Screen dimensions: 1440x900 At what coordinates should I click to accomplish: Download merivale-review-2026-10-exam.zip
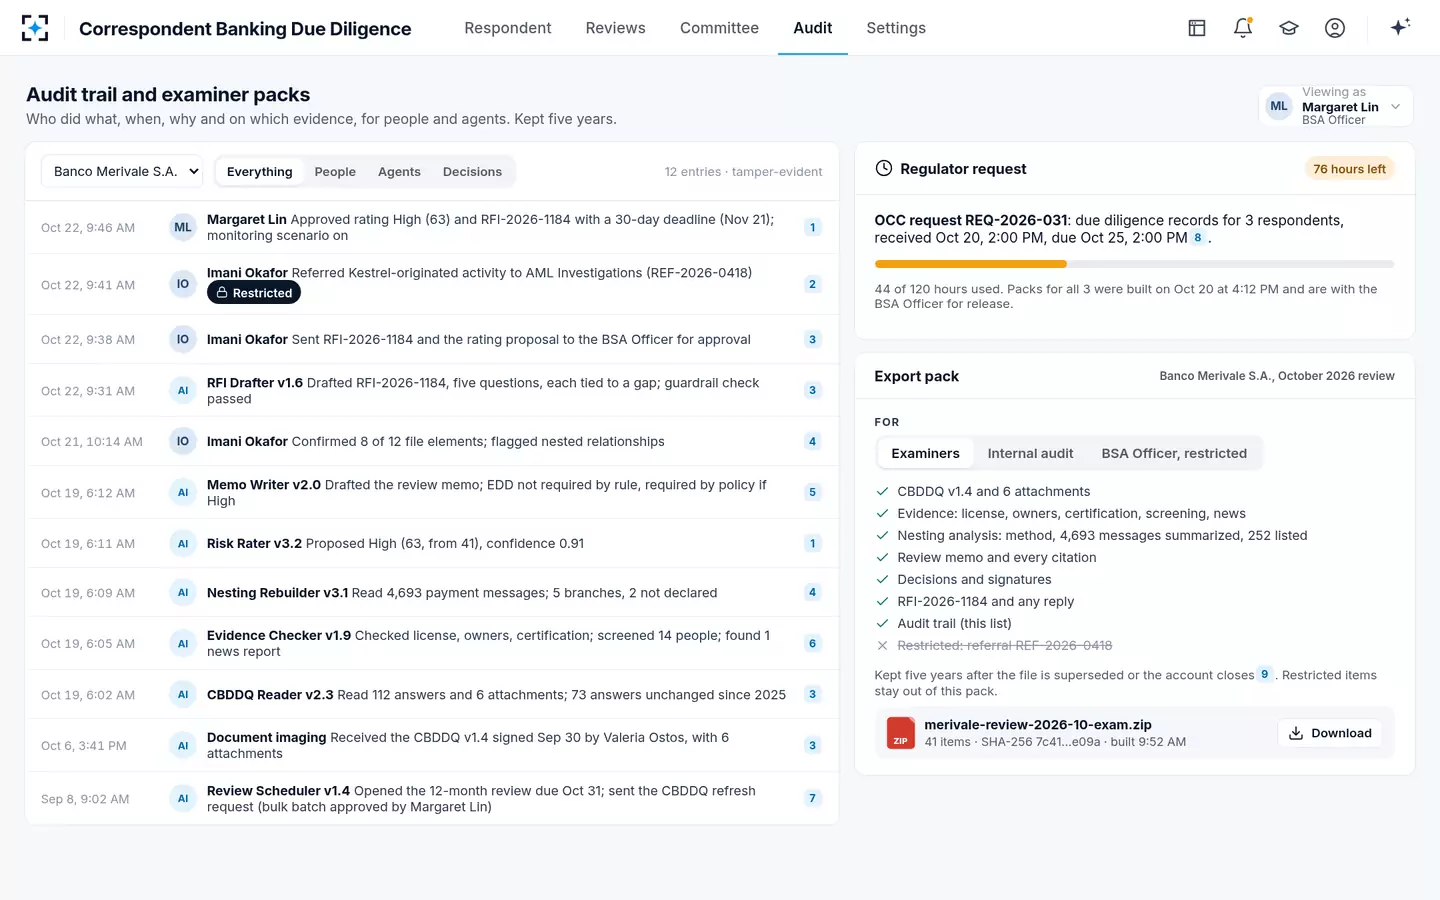tap(1330, 733)
